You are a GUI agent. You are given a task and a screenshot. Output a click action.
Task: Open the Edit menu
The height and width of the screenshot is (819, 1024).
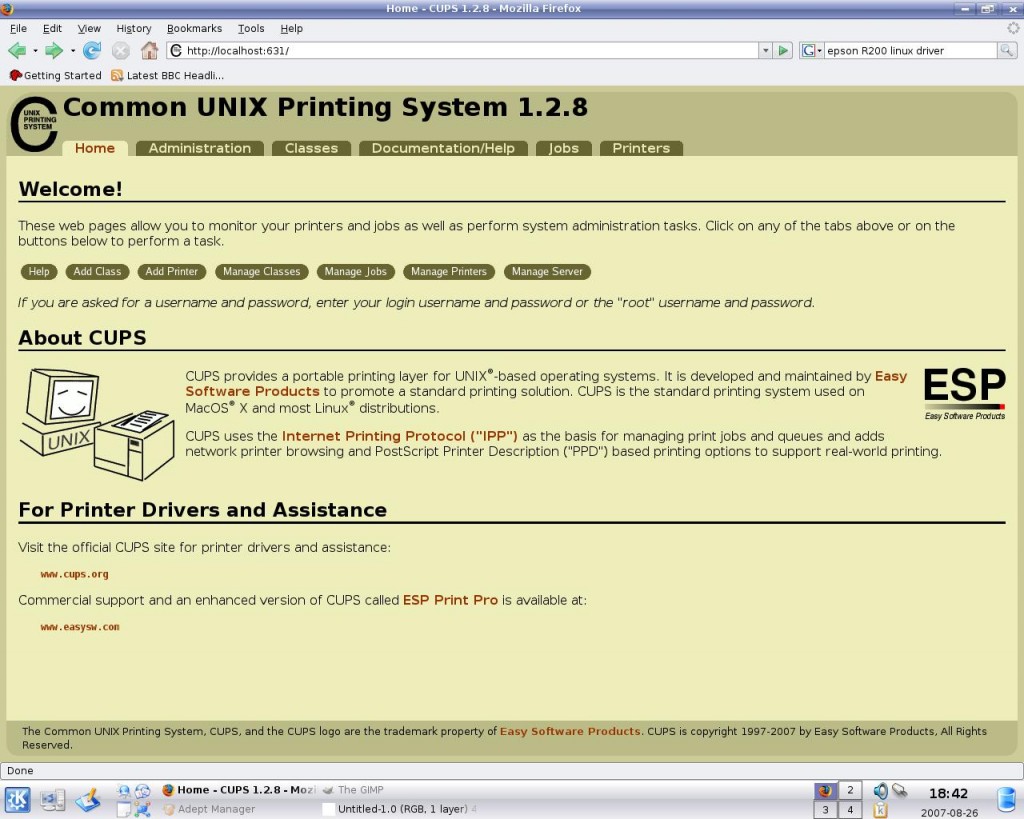coord(52,28)
